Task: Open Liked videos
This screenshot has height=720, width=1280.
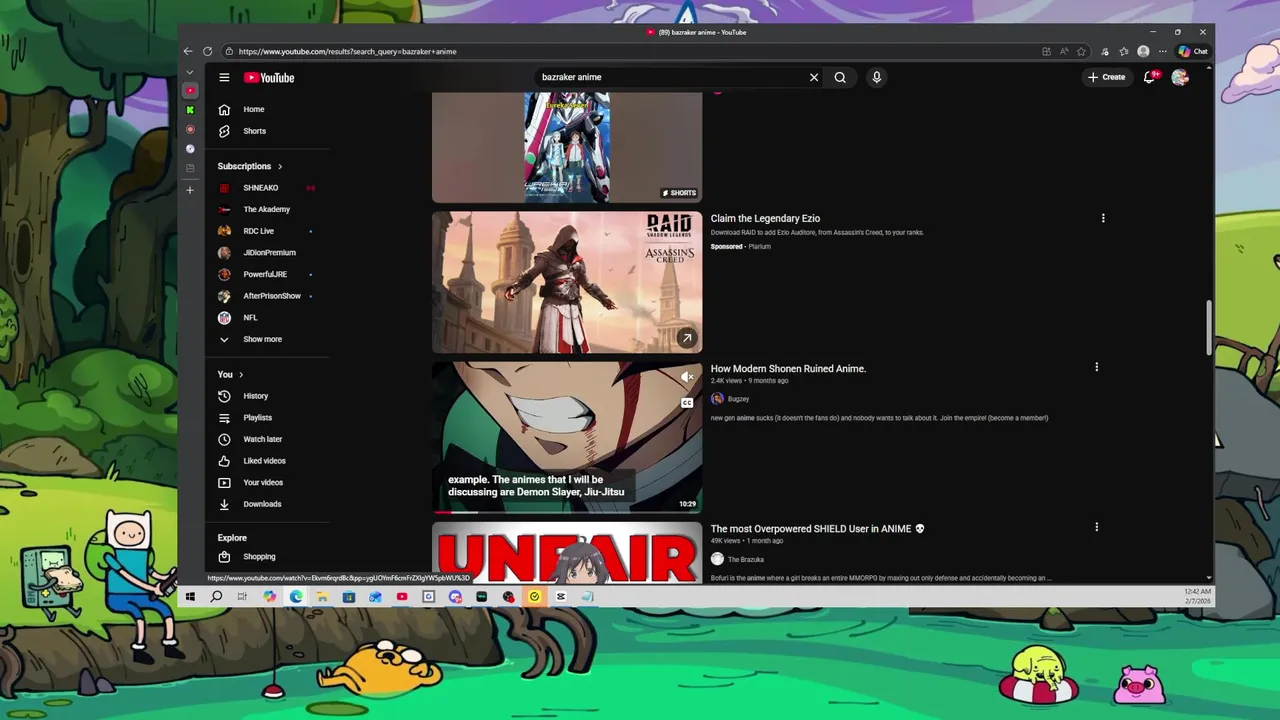Action: tap(268, 461)
